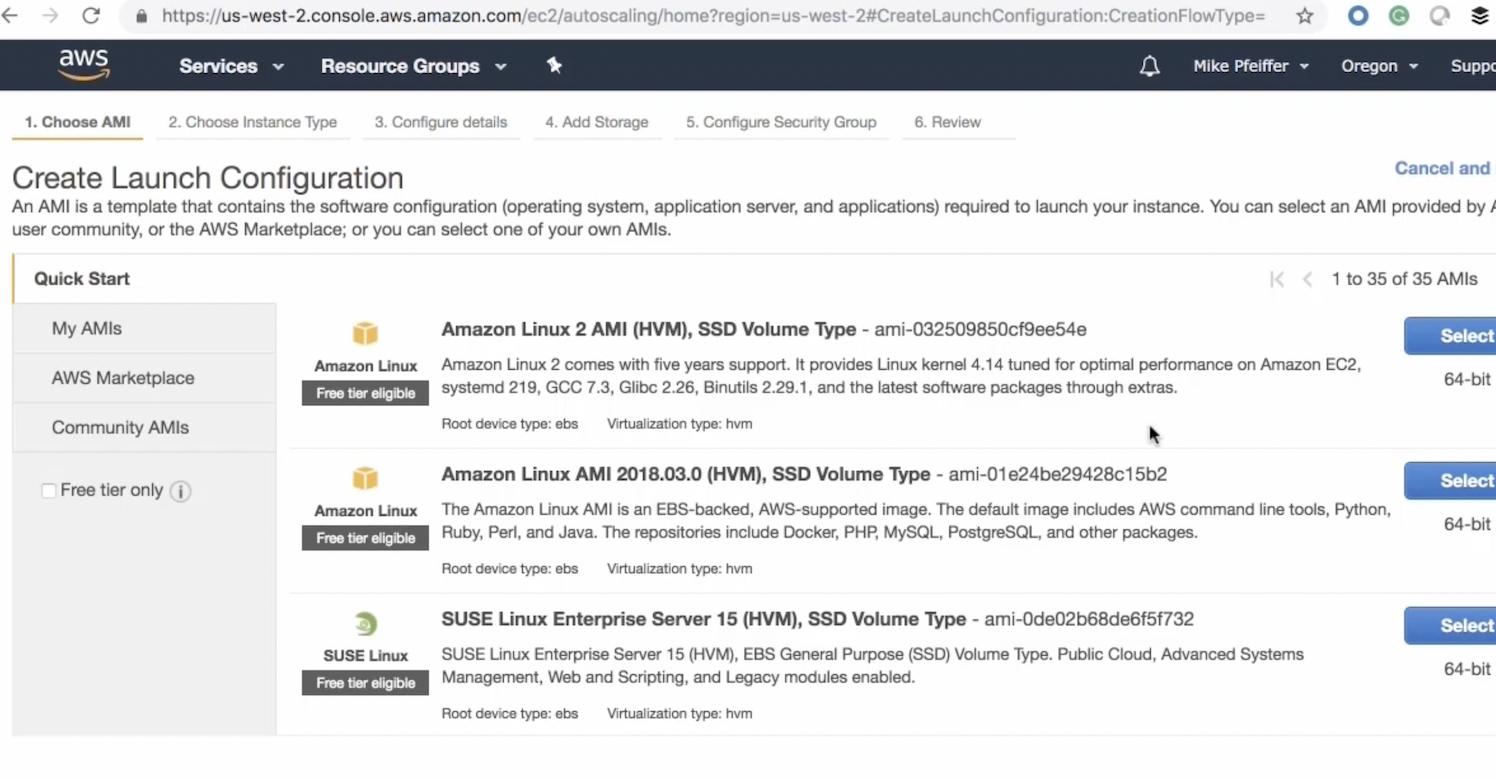Select SUSE Linux Enterprise Server 15 AMI

click(1450, 626)
